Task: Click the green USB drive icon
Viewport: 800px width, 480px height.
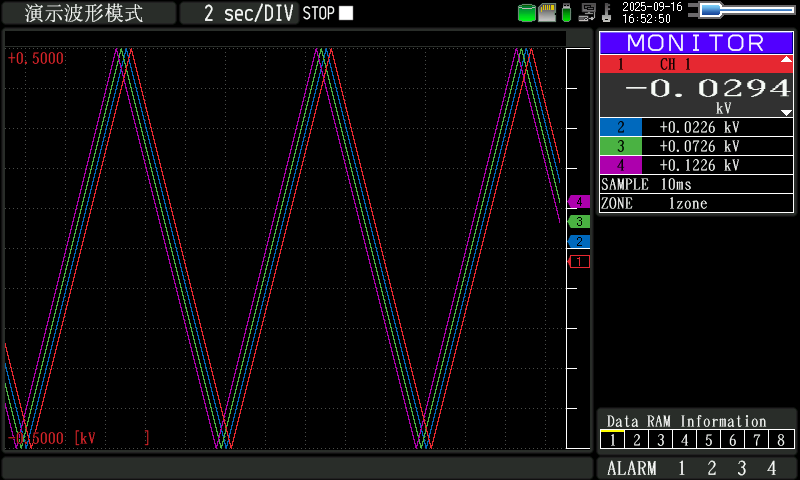Action: [566, 13]
